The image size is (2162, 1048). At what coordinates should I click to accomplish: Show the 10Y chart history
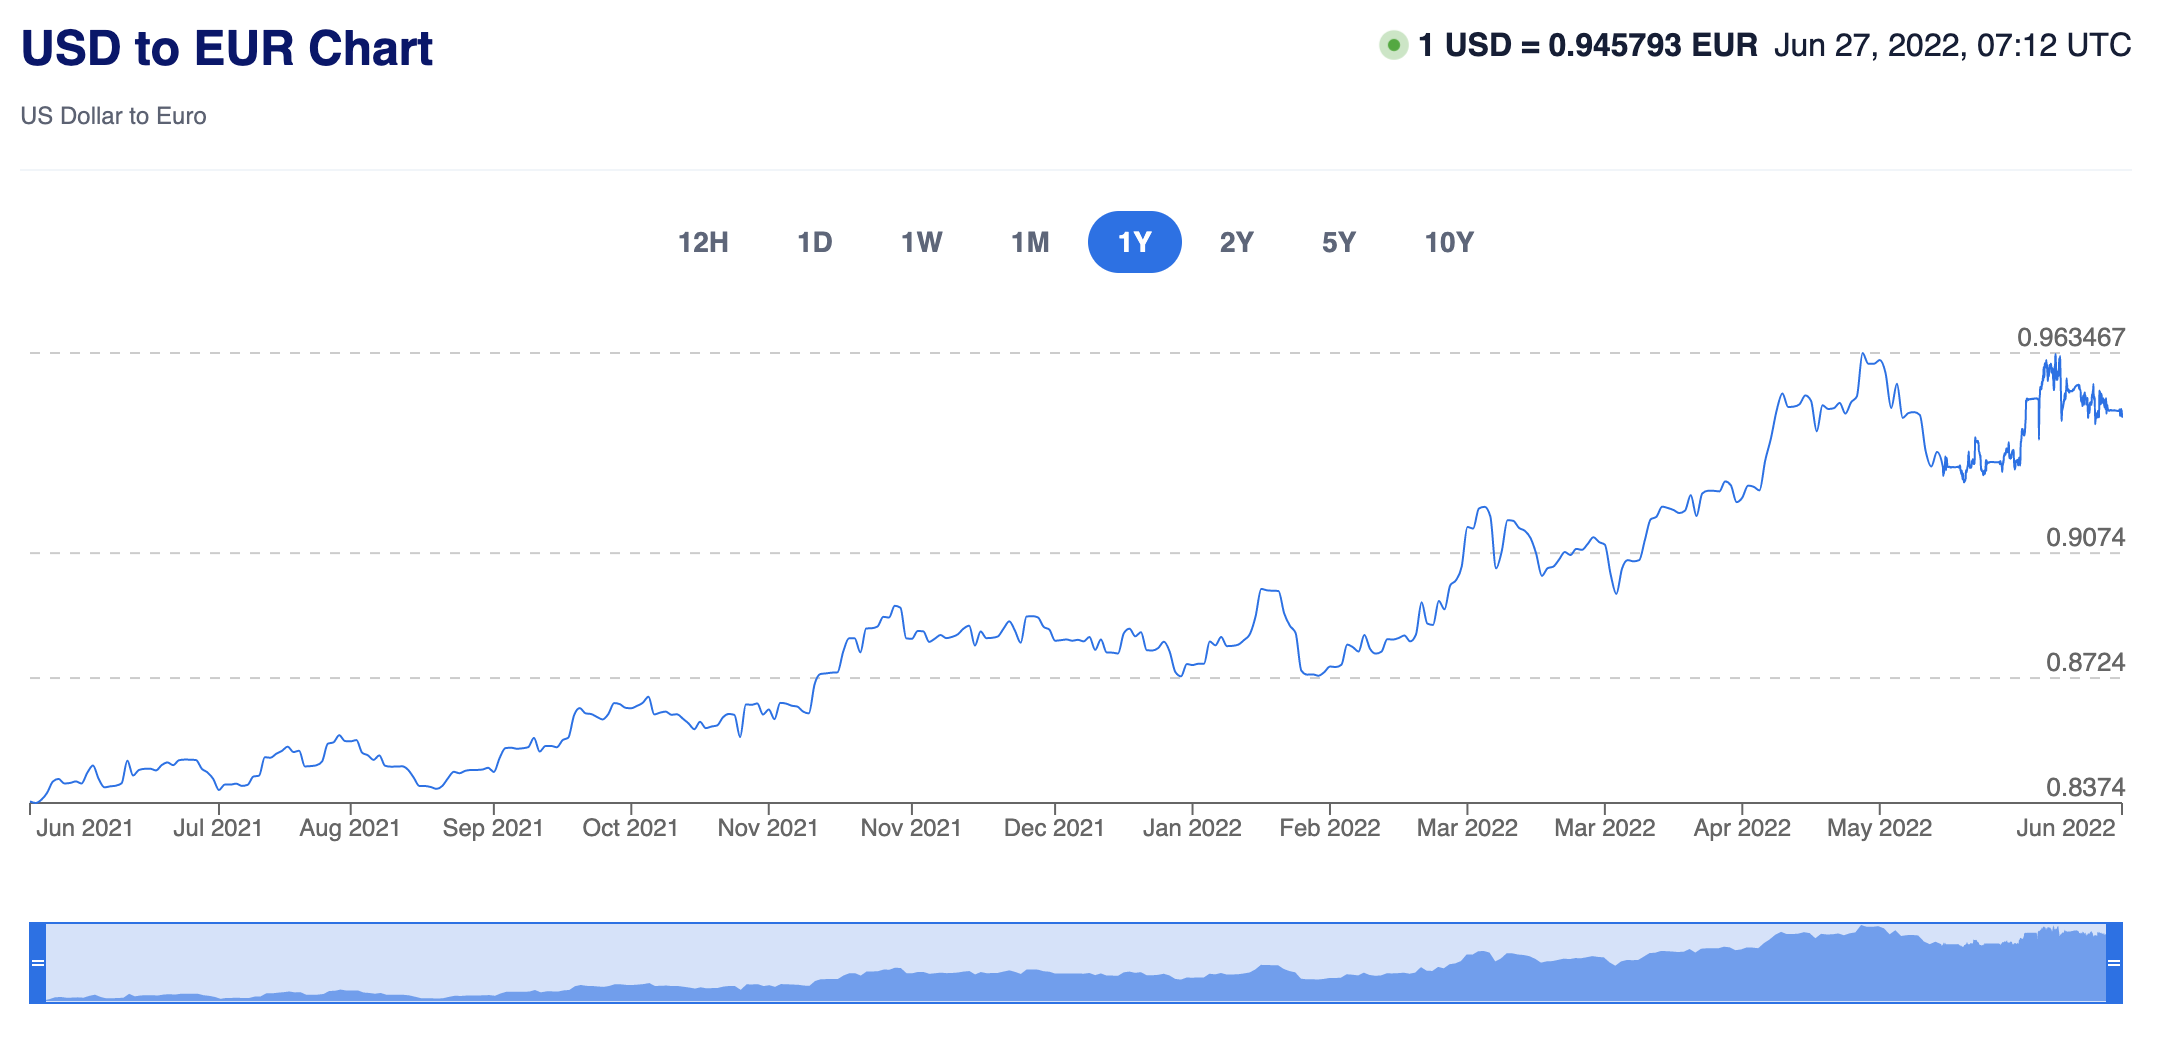[1448, 242]
